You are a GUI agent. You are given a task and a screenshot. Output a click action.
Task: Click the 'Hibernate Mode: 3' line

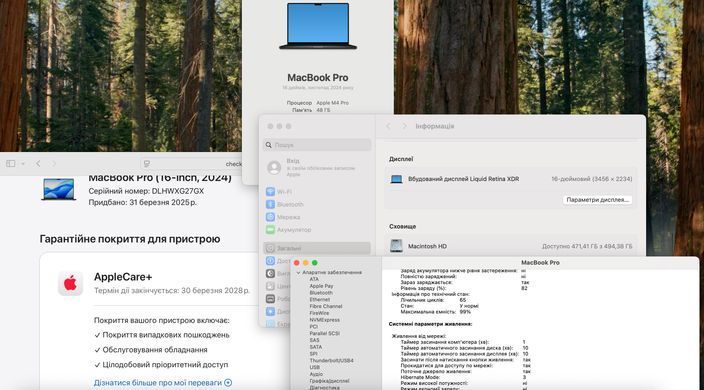(x=463, y=377)
